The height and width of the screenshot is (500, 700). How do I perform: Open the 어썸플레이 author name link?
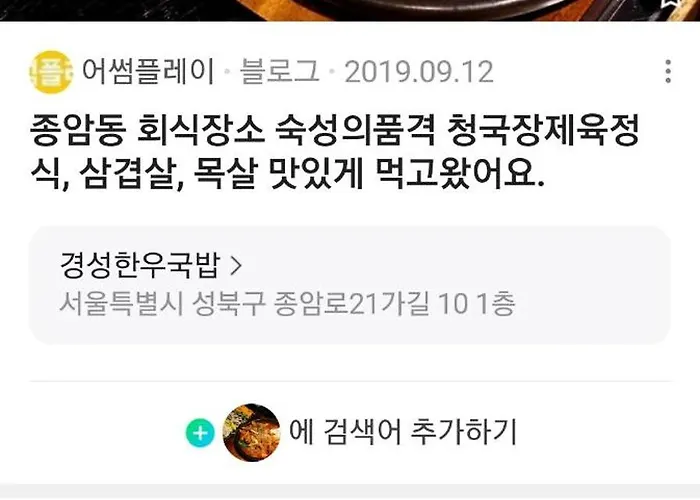(x=149, y=72)
